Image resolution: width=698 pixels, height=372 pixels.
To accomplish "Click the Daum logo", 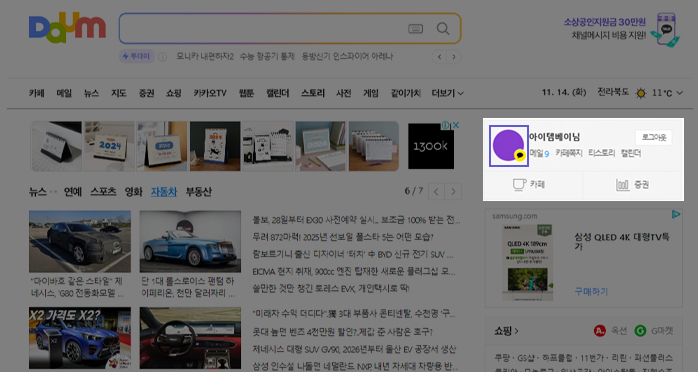I will 67,28.
